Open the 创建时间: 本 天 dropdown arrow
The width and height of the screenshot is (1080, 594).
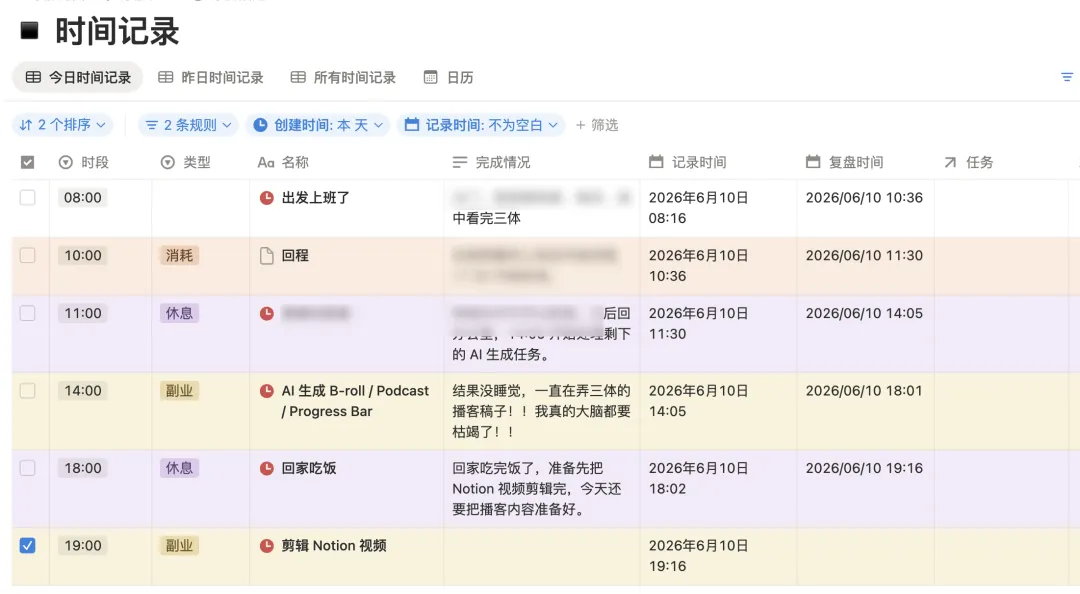point(378,125)
